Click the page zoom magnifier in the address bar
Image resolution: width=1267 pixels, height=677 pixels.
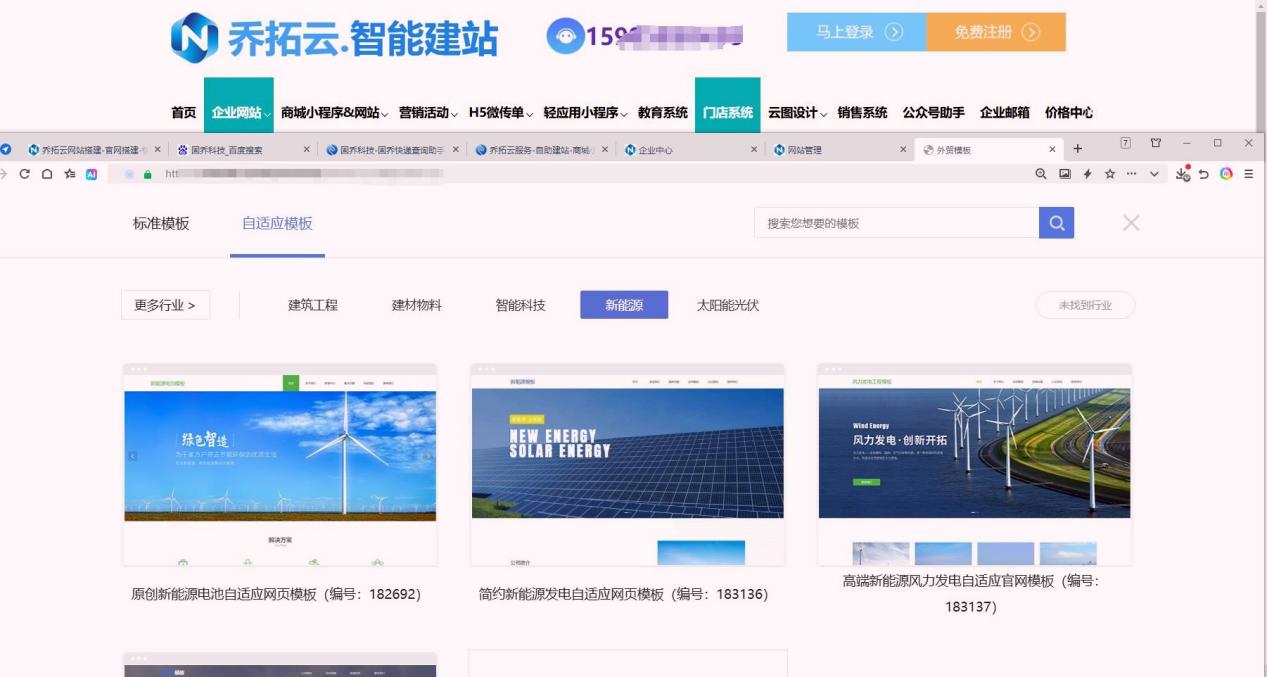point(1041,173)
